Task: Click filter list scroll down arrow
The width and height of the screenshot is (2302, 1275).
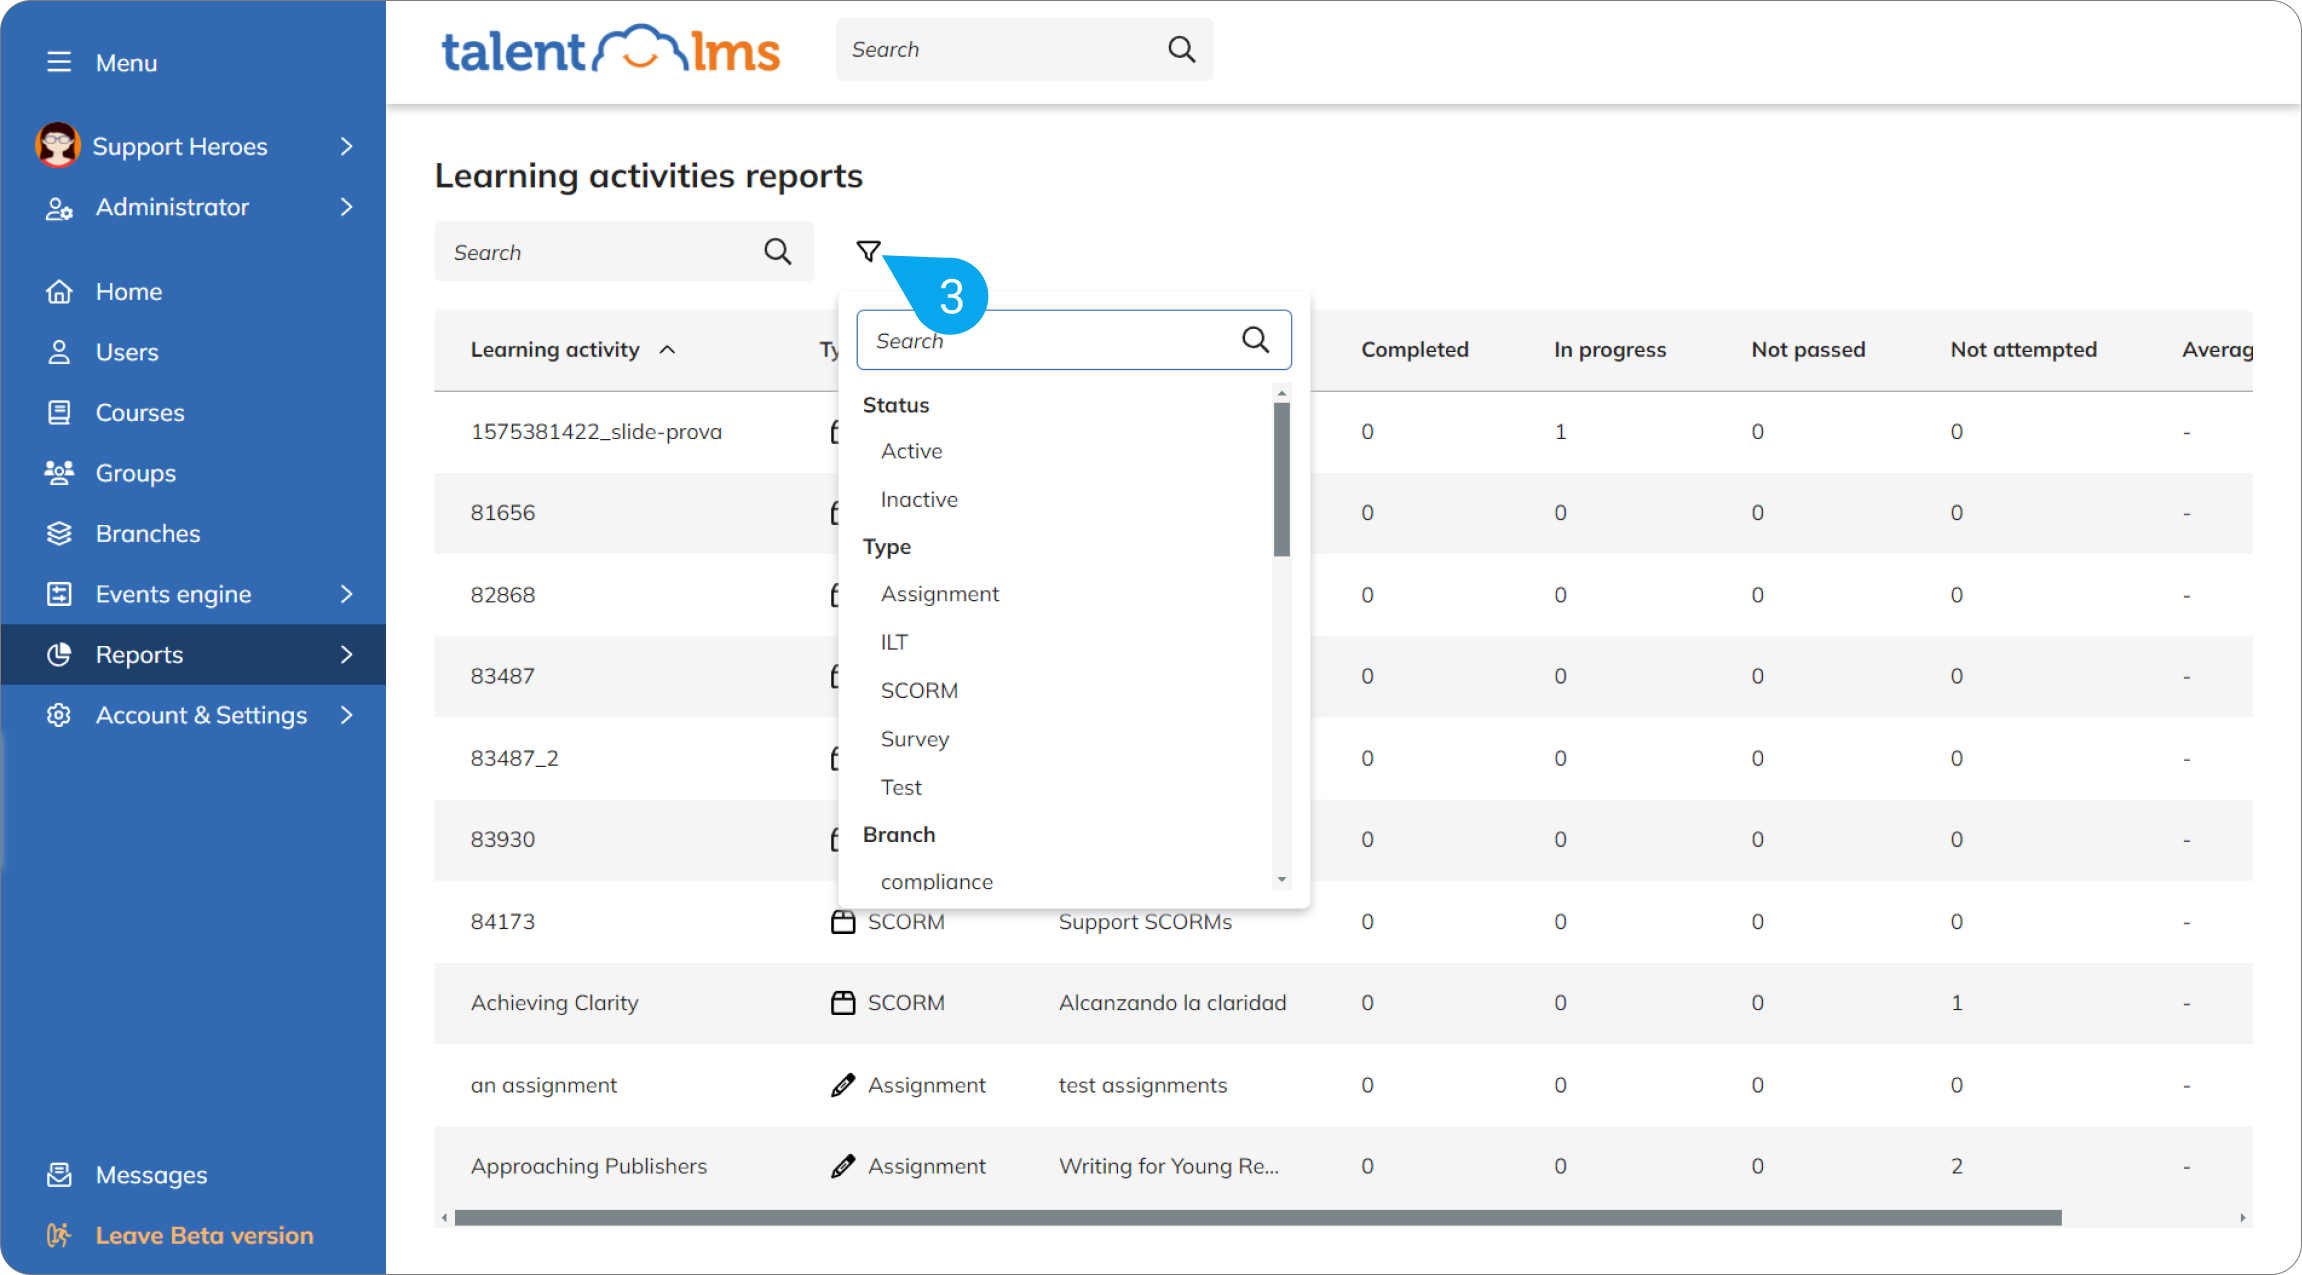Action: coord(1282,880)
